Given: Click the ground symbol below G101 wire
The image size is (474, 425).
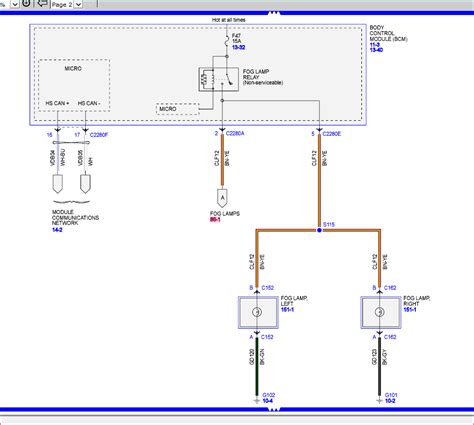Looking at the screenshot, I should pos(379,401).
